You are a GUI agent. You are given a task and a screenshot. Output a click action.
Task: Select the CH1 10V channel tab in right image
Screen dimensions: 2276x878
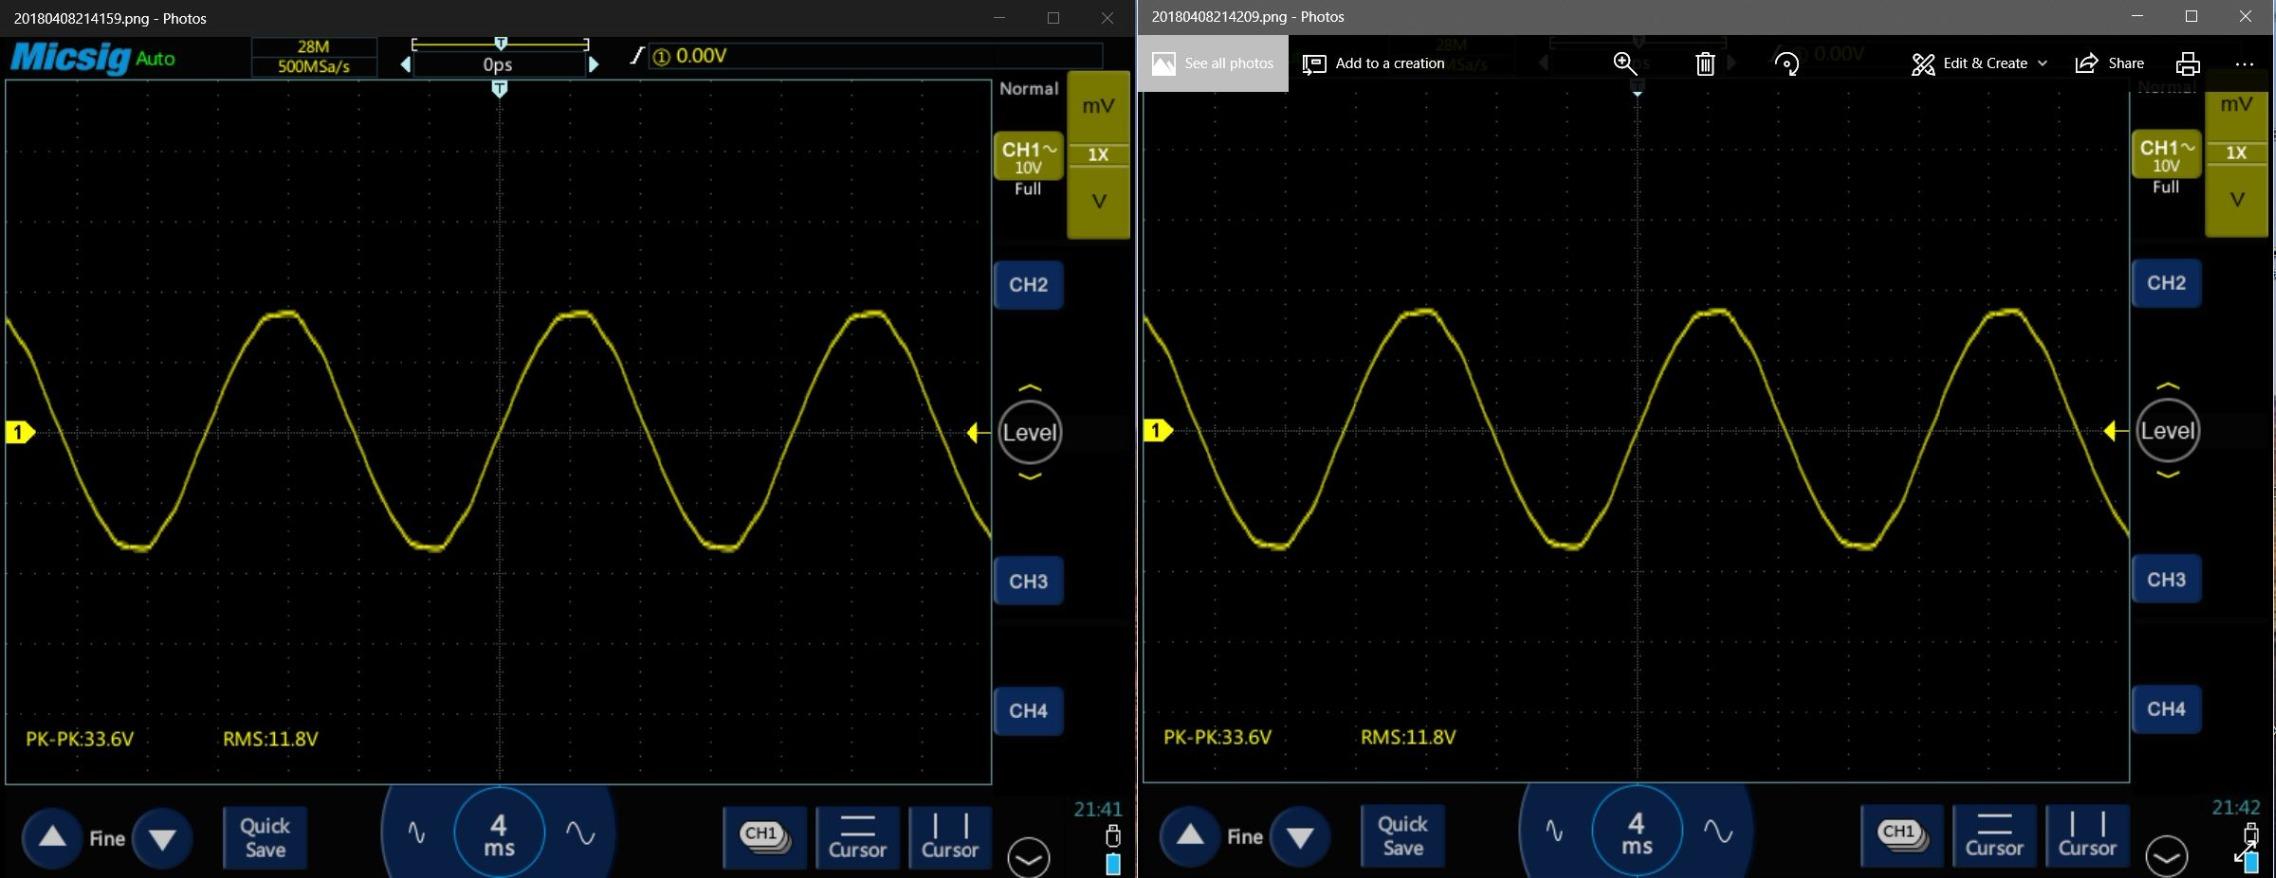(2166, 155)
